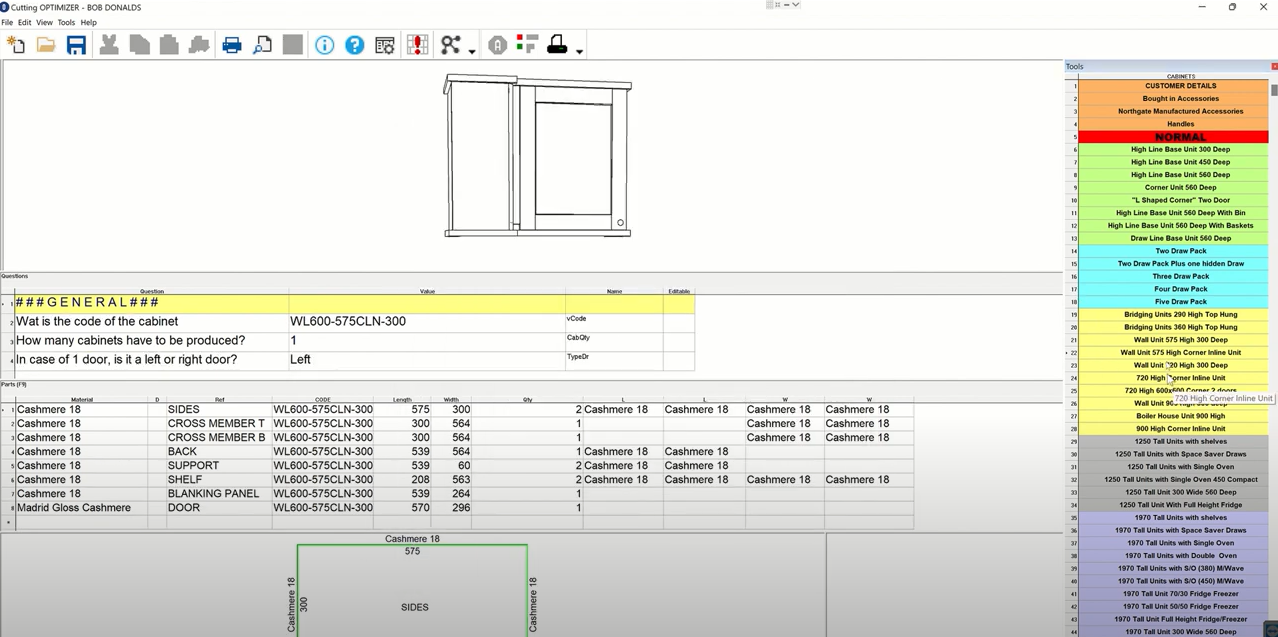Click the cabinet code value WL600-575CLN-300

point(348,321)
